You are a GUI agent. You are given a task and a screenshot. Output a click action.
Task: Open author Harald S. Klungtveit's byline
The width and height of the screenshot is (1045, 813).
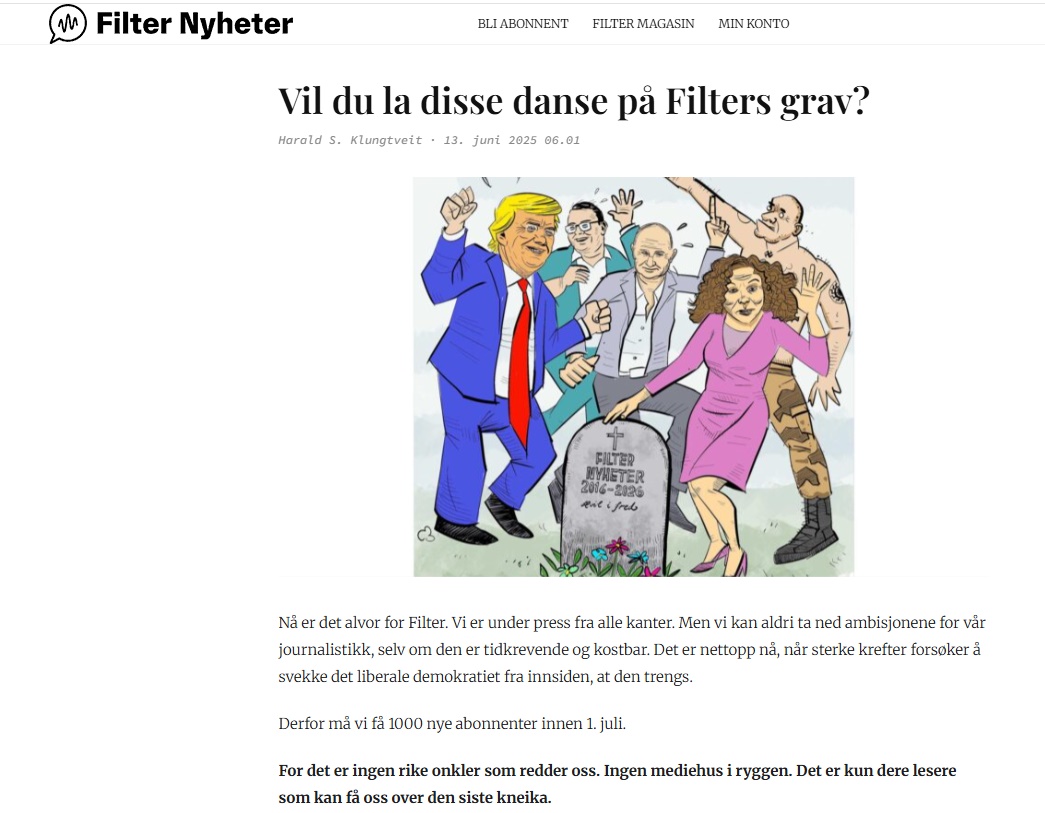(350, 140)
